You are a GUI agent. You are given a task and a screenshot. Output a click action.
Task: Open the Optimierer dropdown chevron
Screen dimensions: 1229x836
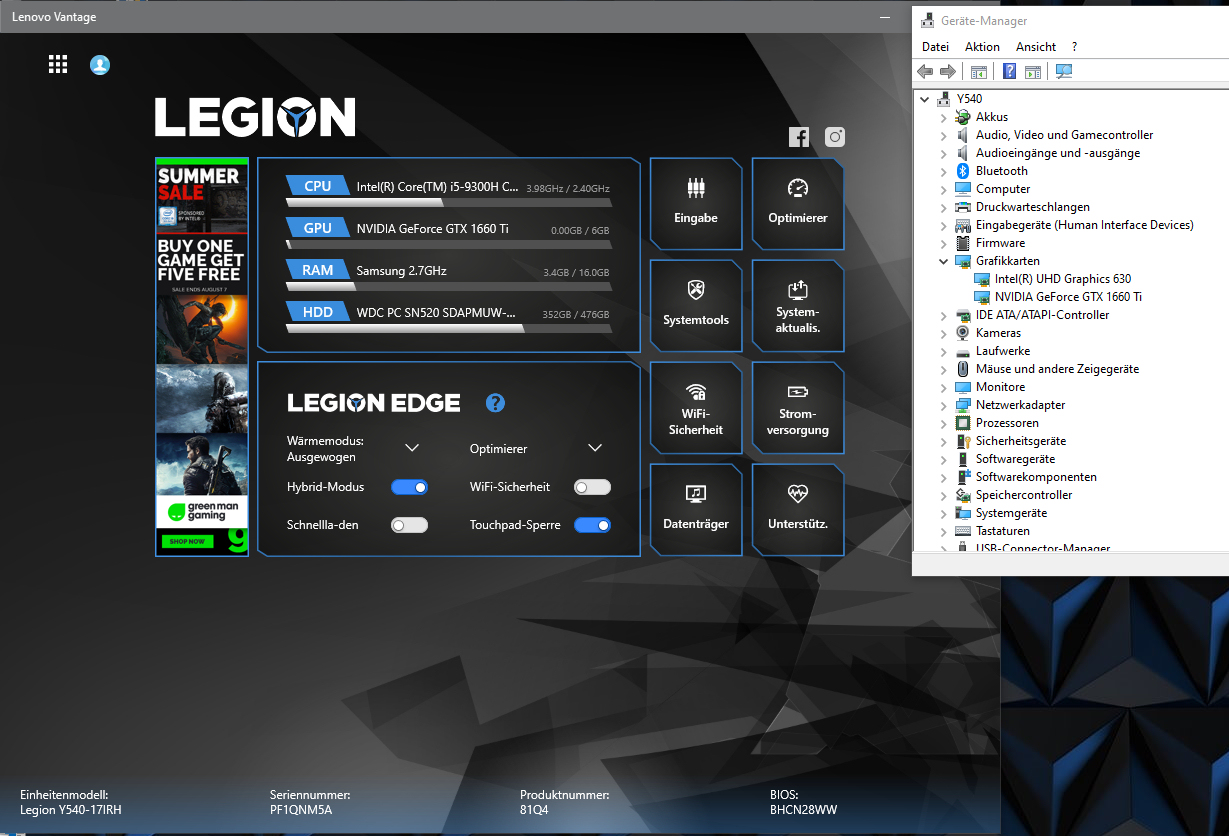point(595,448)
